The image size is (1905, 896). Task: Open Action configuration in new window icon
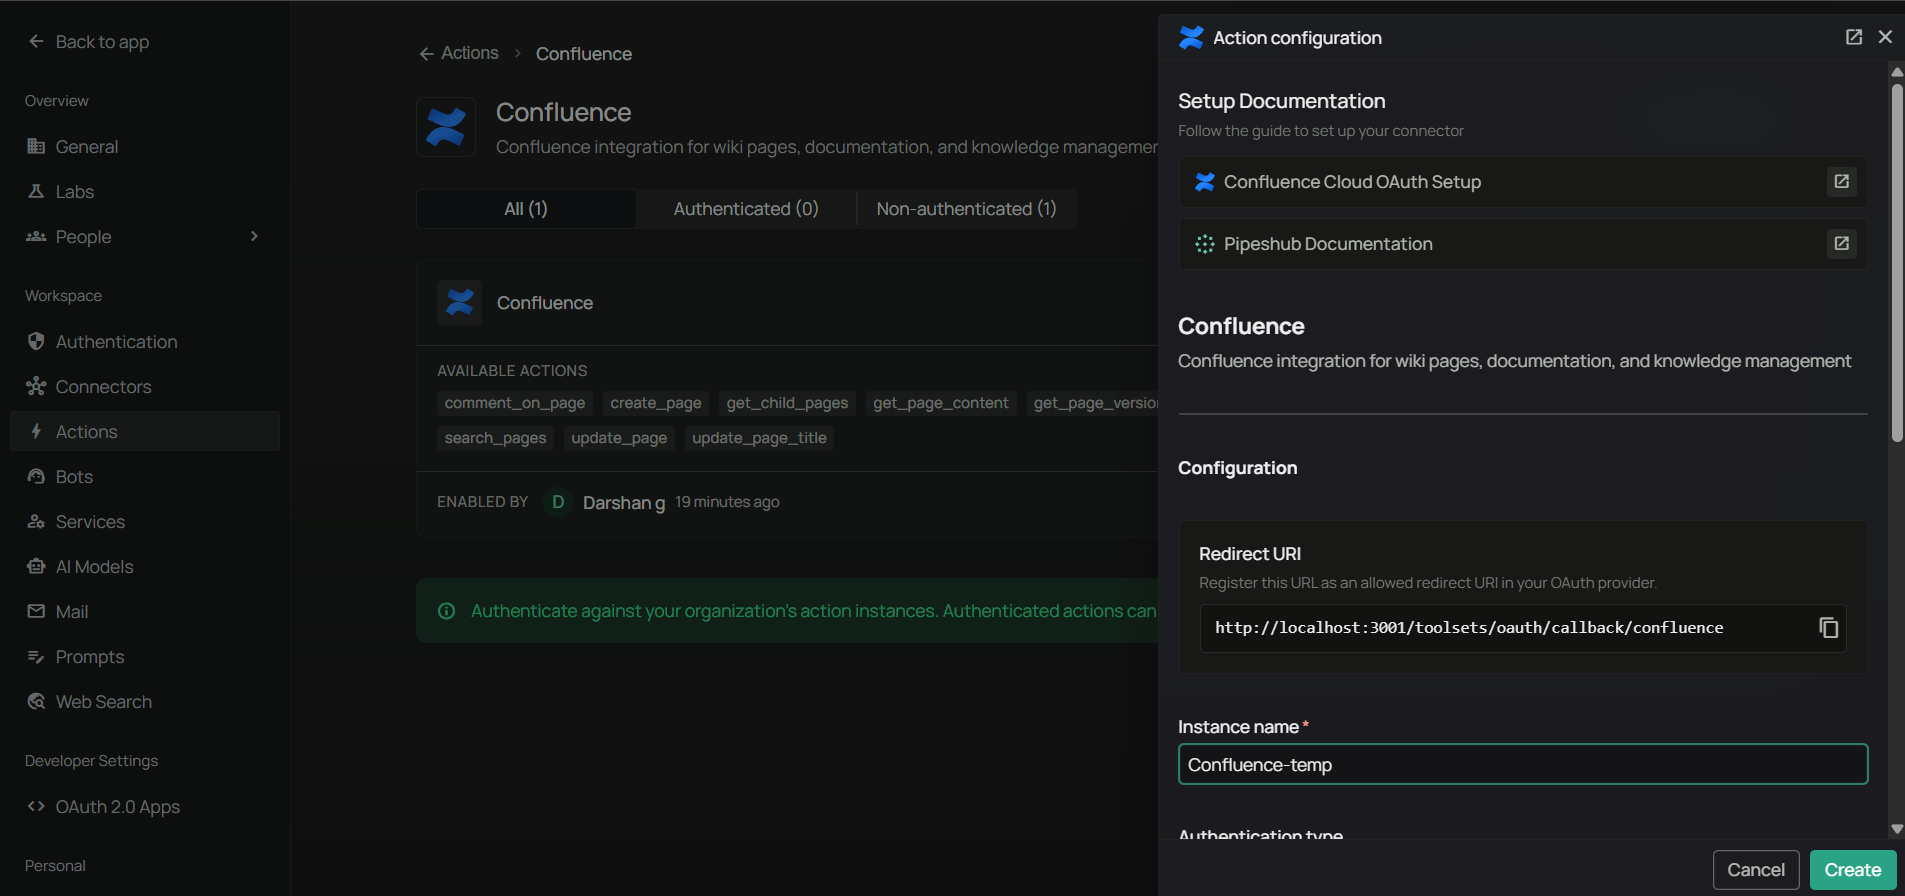click(x=1854, y=37)
